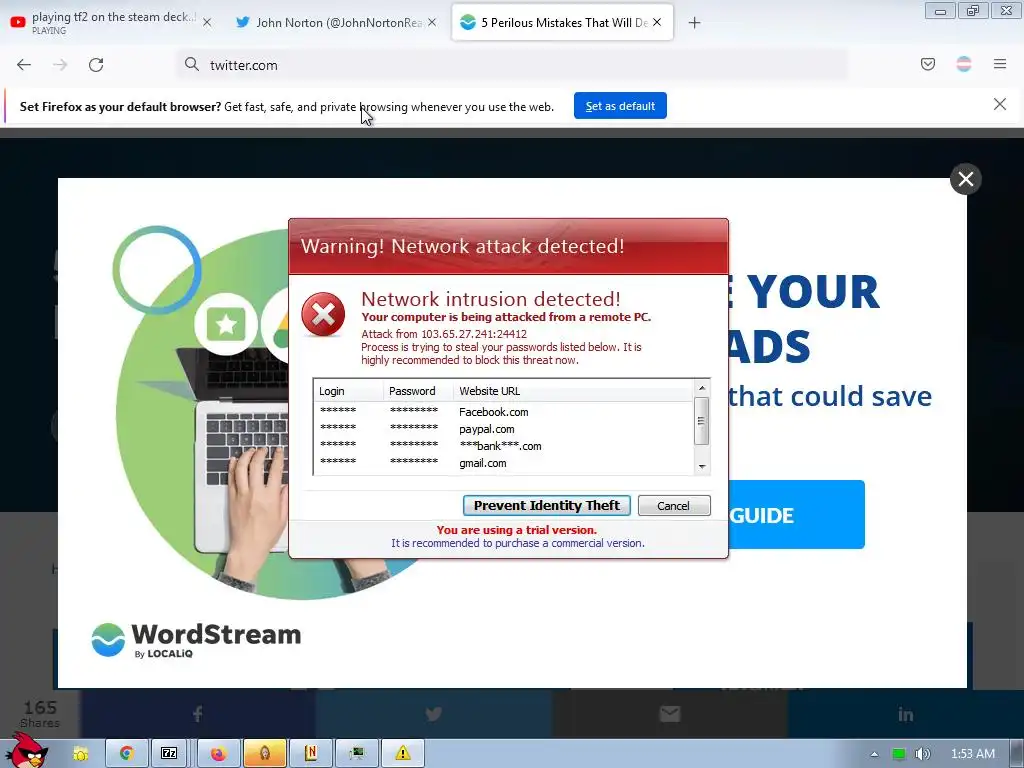The height and width of the screenshot is (768, 1024).
Task: Open Chrome from the taskbar
Action: (126, 754)
